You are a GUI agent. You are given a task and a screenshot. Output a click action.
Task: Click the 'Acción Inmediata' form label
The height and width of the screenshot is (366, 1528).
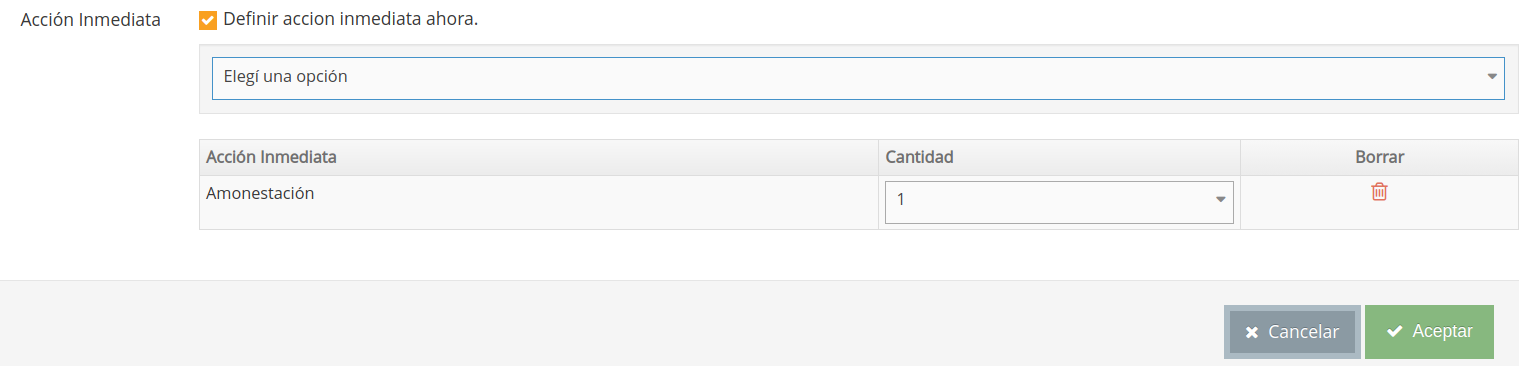[x=91, y=20]
